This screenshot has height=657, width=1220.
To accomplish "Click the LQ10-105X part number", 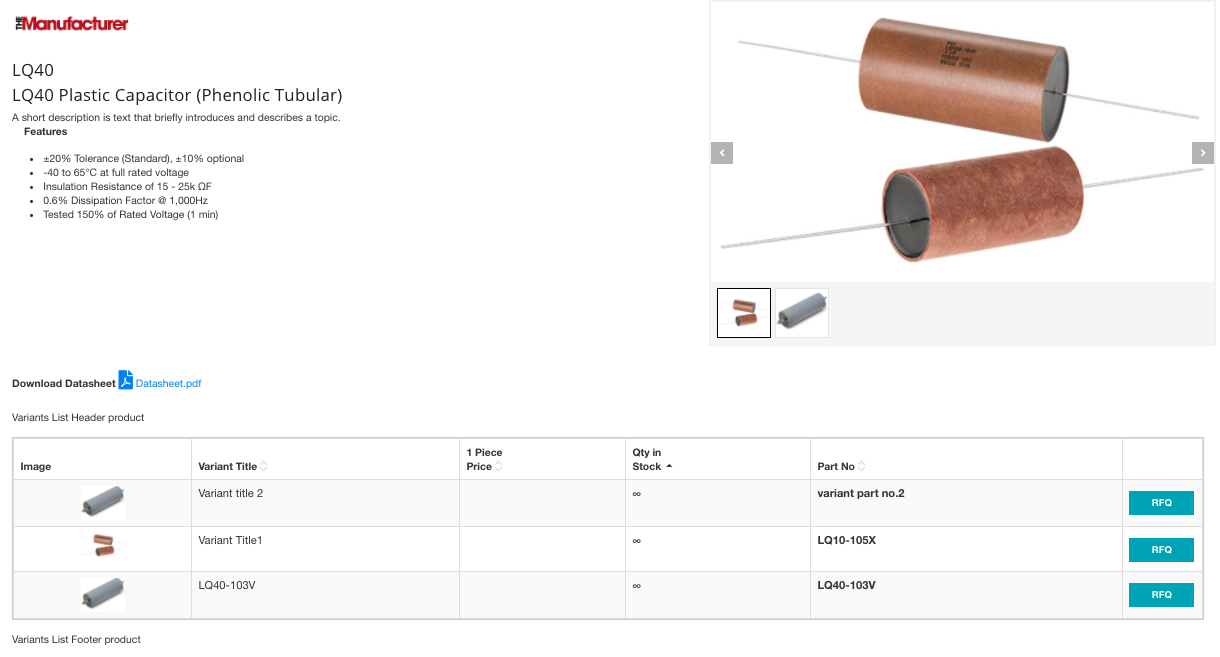I will tap(846, 540).
